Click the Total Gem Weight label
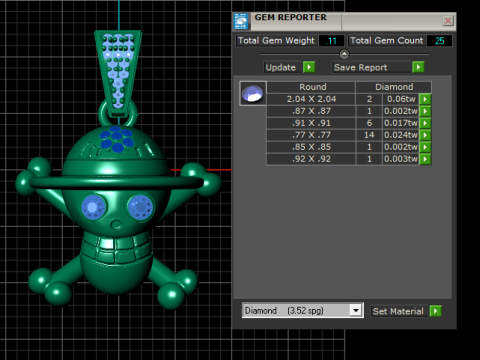This screenshot has width=480, height=360. [276, 41]
